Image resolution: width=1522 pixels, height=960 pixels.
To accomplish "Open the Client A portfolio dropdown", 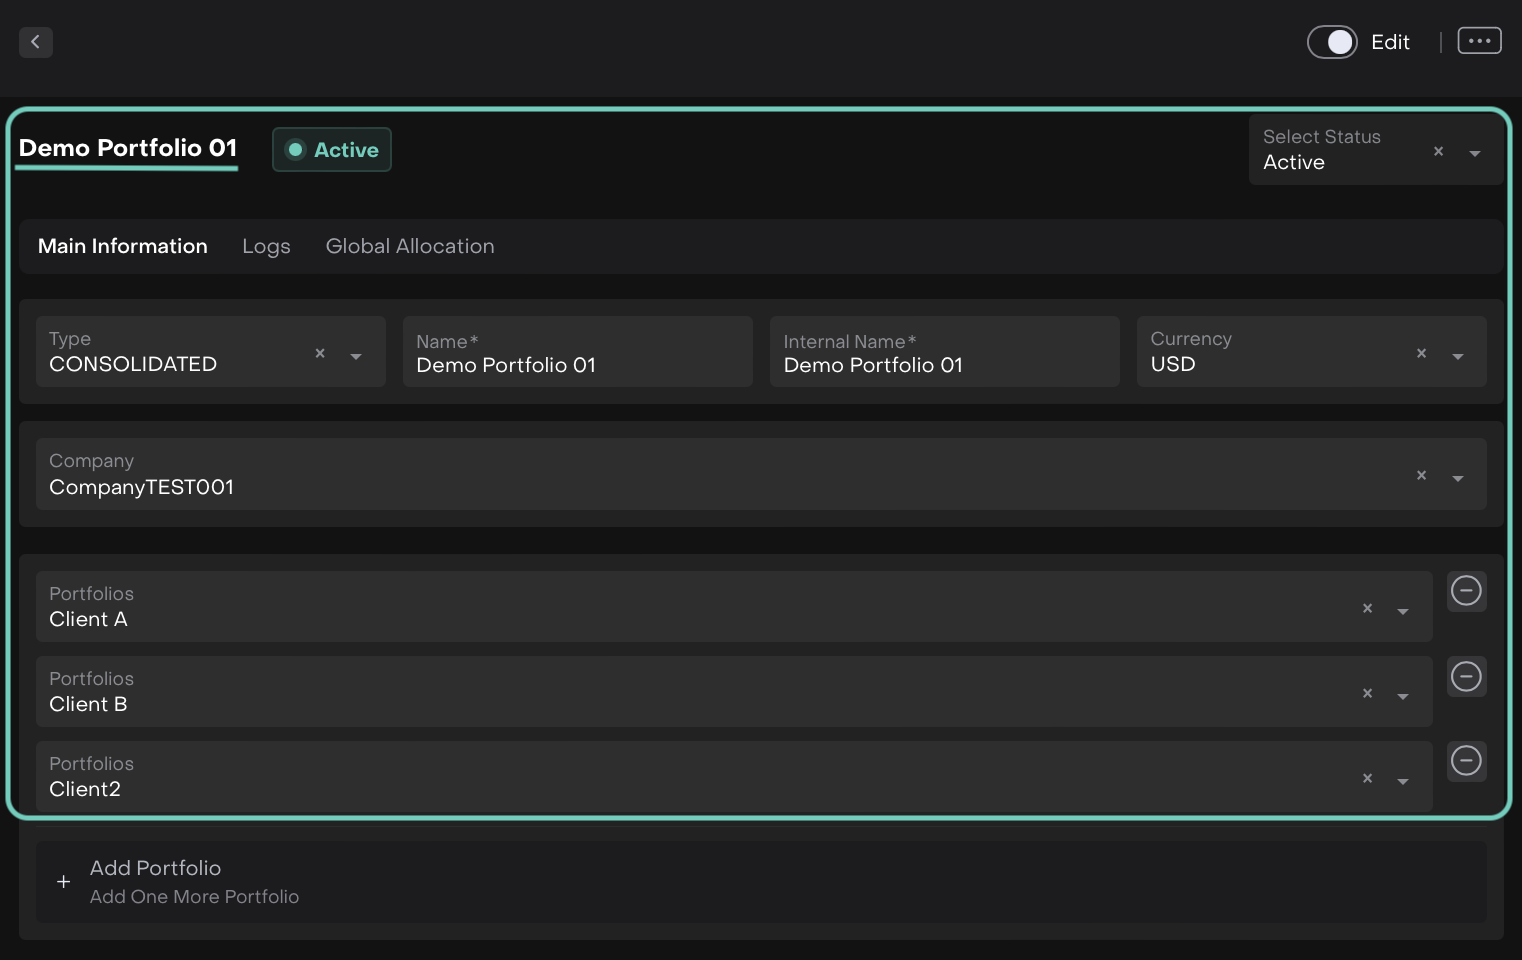I will coord(1403,611).
